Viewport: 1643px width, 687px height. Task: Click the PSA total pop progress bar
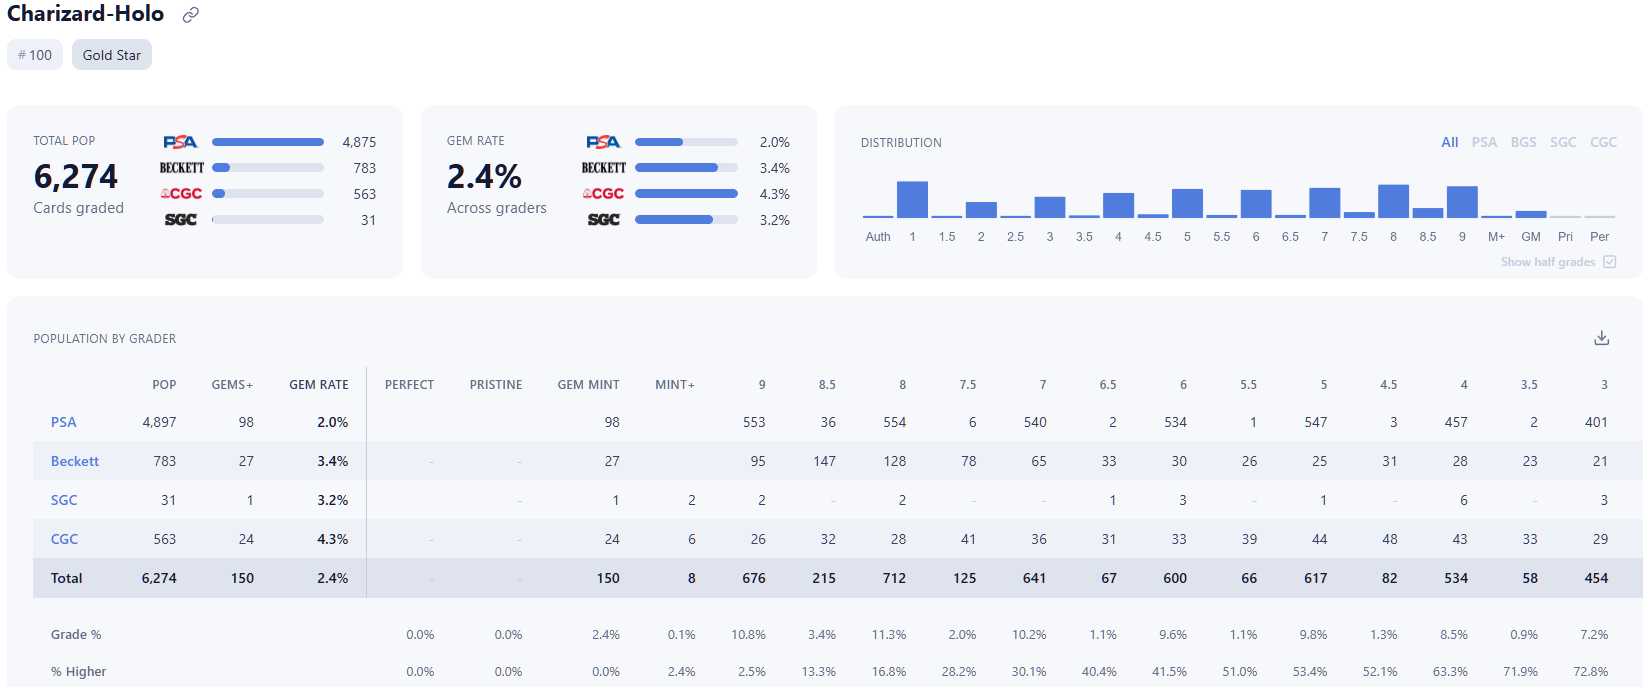268,142
